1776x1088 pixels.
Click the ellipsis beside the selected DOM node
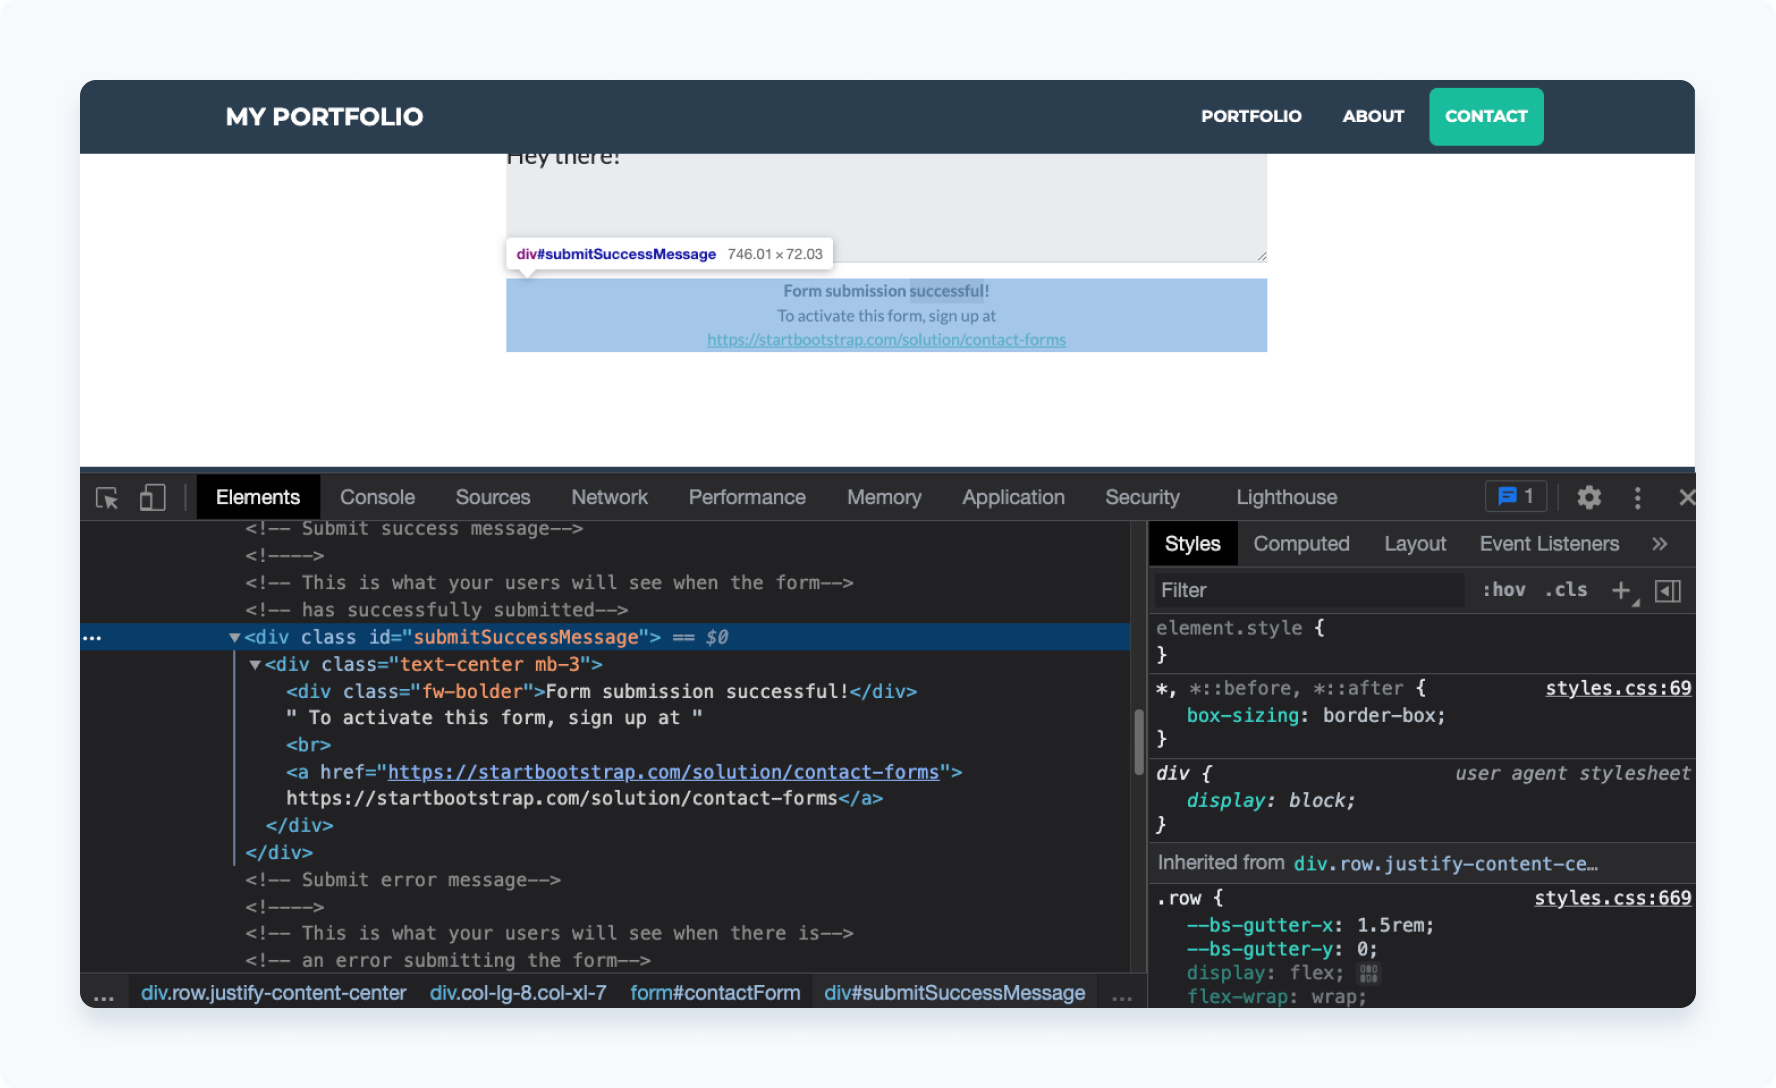[92, 638]
